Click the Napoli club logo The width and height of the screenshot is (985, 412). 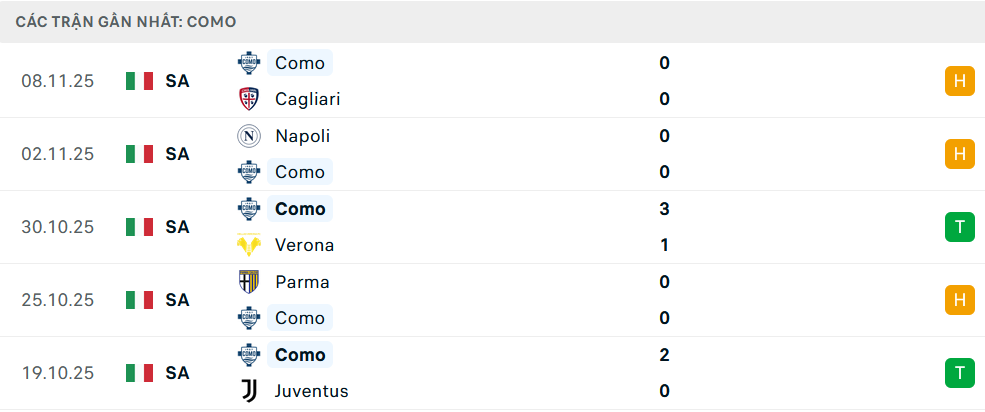pyautogui.click(x=248, y=136)
